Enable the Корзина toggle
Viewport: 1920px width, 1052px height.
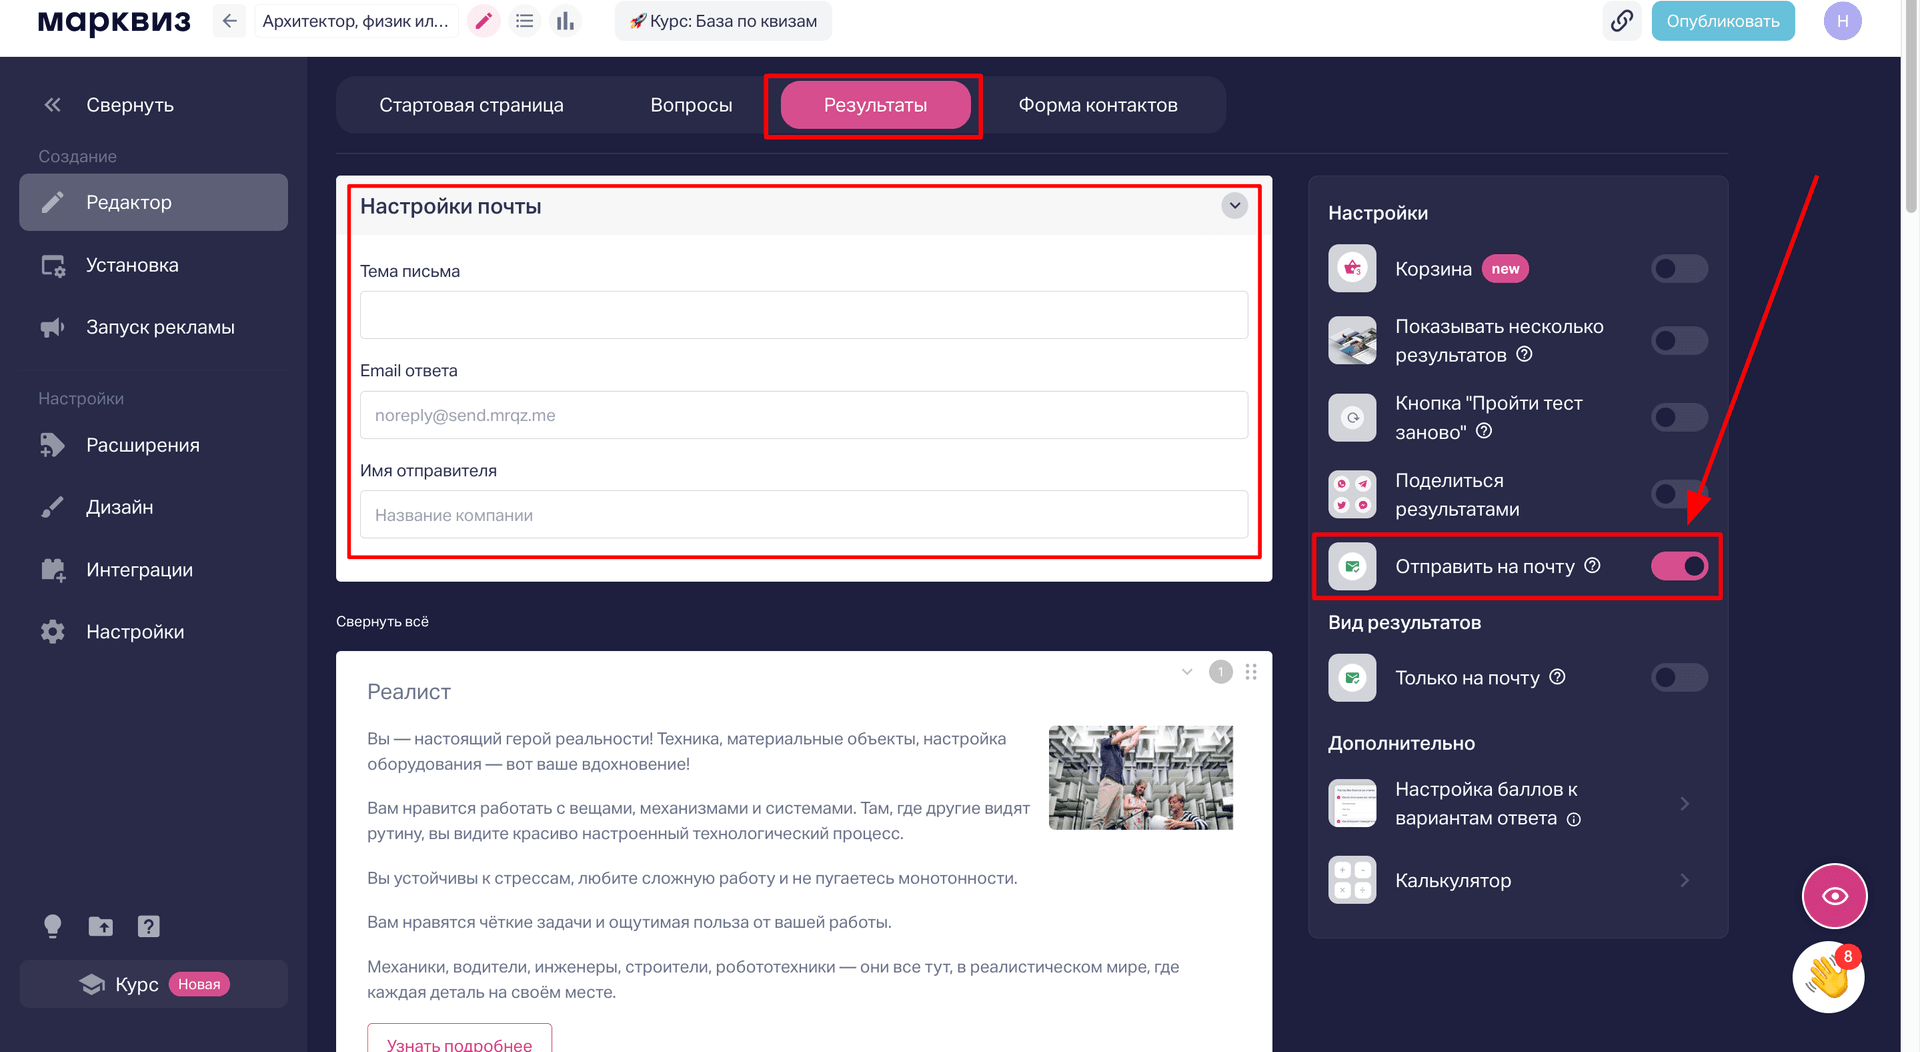[1679, 268]
